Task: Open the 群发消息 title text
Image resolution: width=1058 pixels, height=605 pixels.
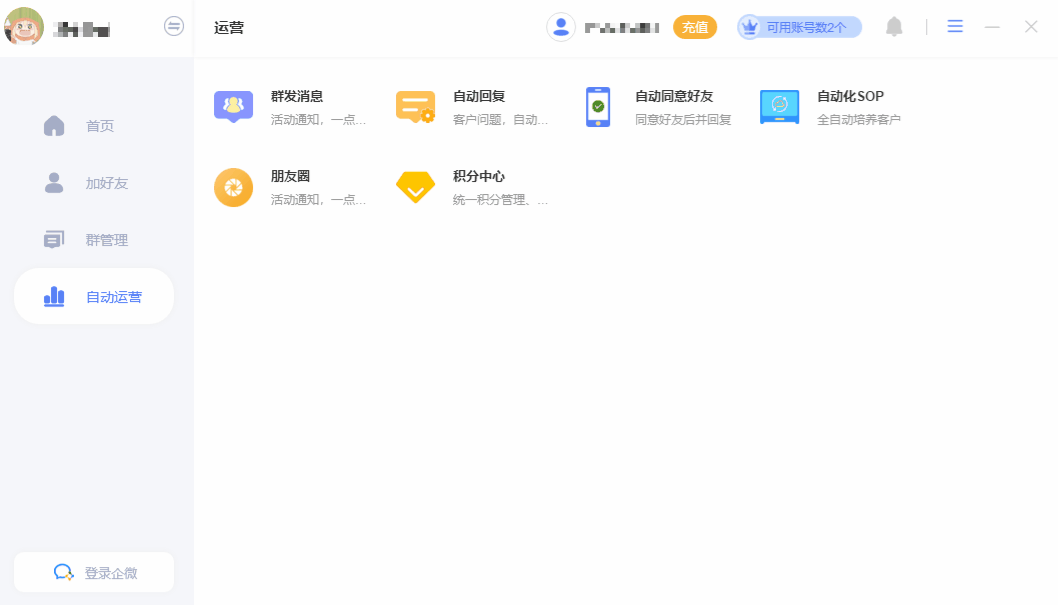Action: [x=297, y=96]
